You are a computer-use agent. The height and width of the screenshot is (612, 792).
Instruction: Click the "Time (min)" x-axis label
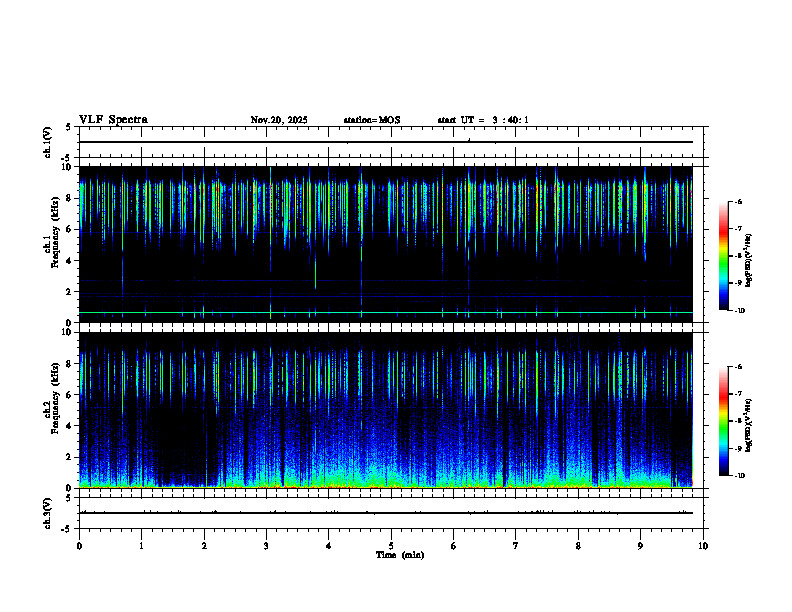[400, 555]
